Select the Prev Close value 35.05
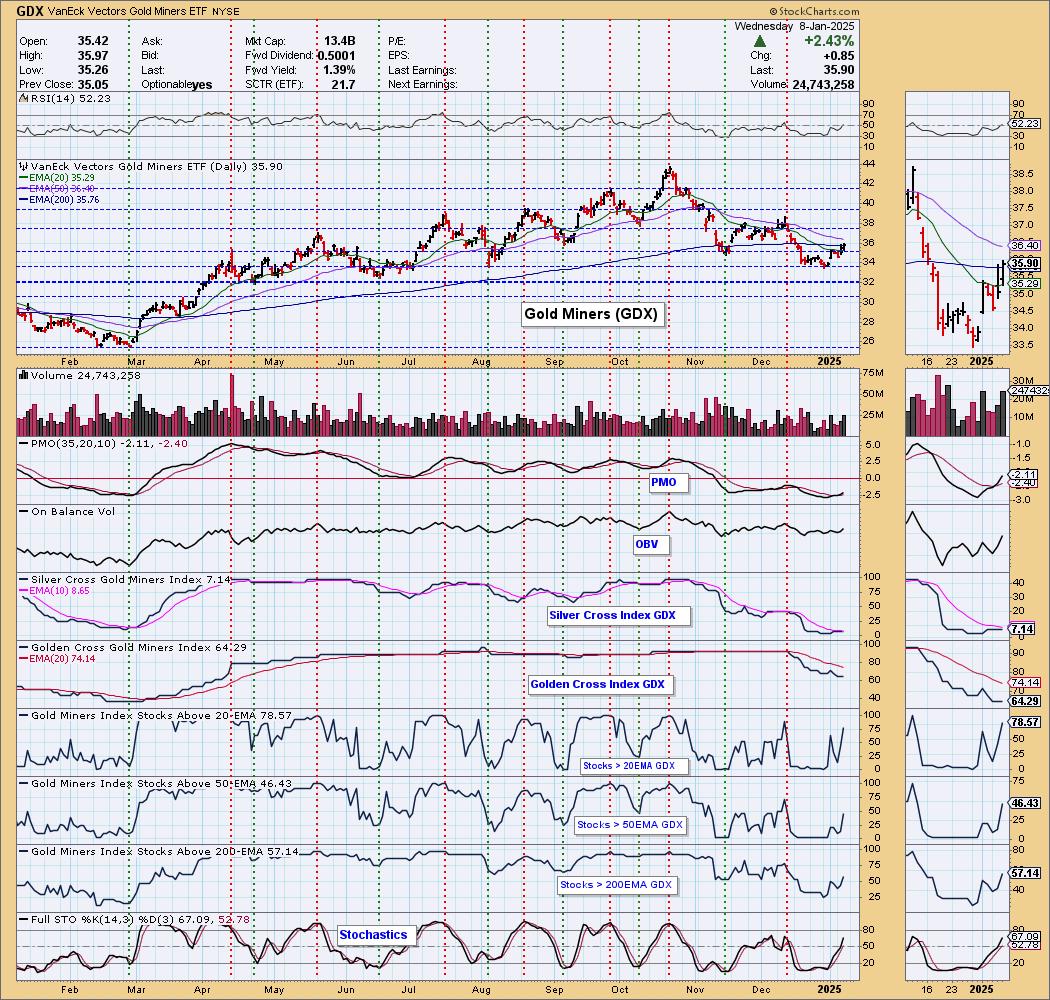Image resolution: width=1050 pixels, height=1000 pixels. pyautogui.click(x=93, y=84)
